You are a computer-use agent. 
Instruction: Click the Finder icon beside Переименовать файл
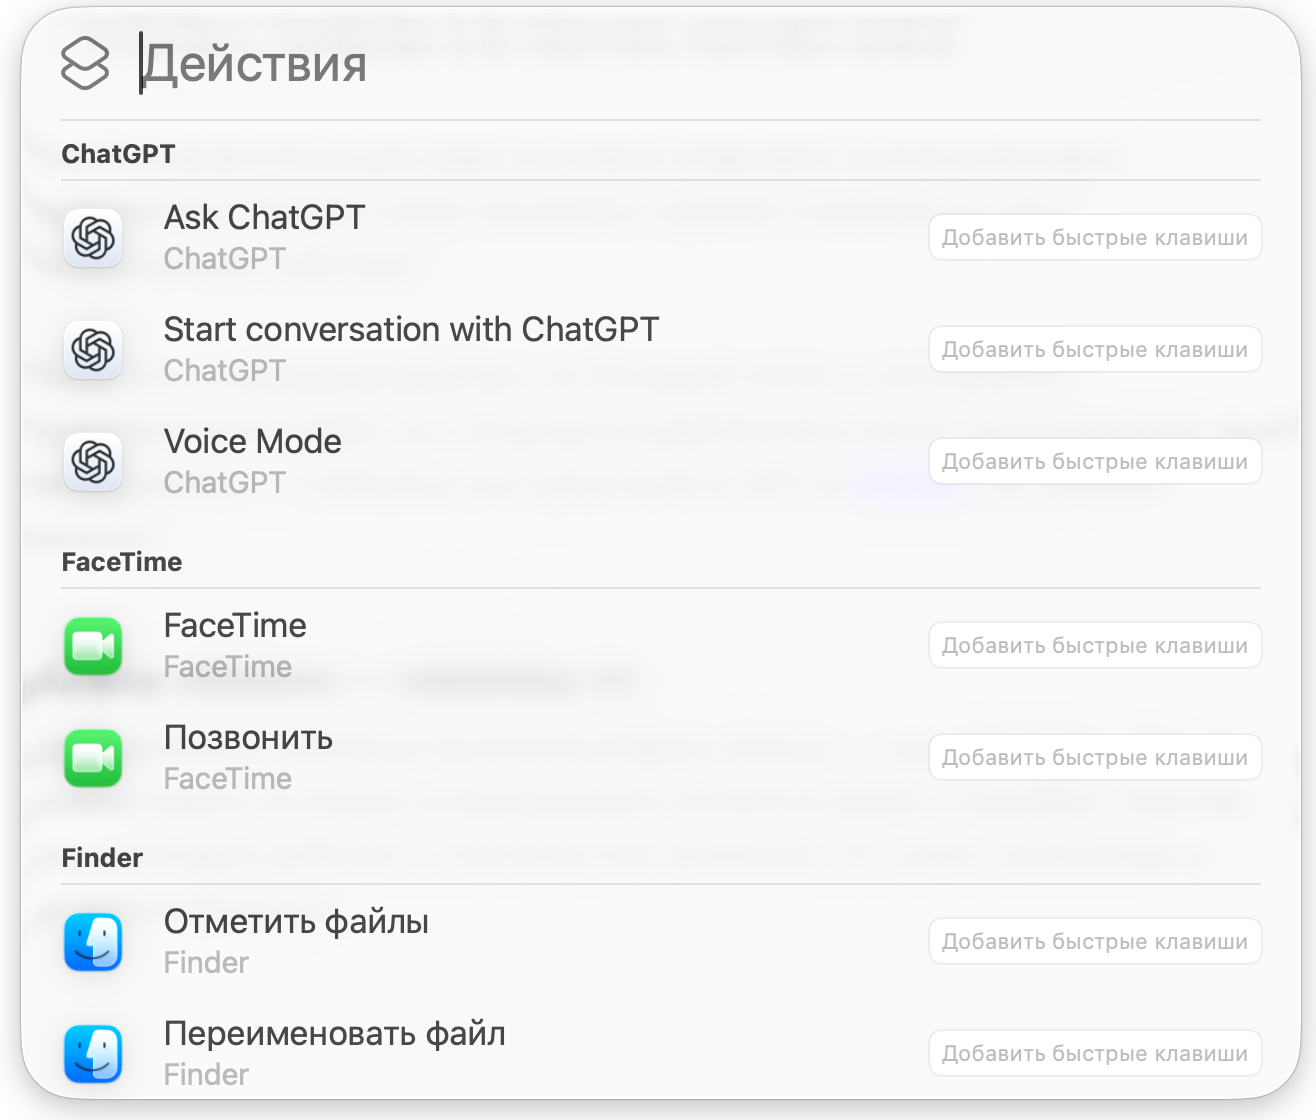pos(93,1054)
